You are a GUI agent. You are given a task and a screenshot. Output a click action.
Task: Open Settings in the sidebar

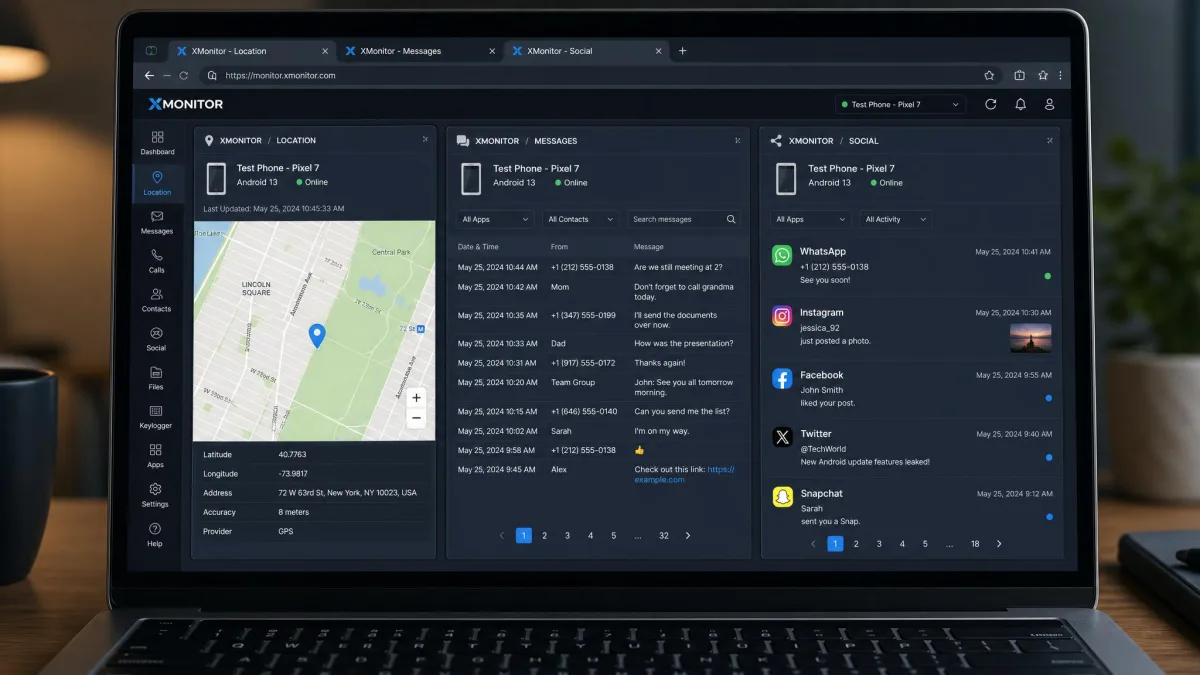tap(157, 495)
